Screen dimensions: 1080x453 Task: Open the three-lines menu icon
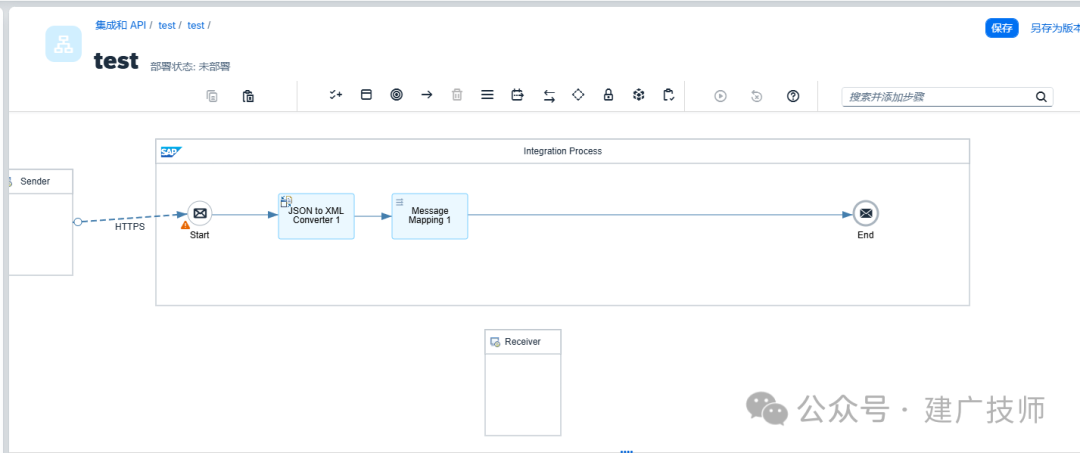point(487,96)
